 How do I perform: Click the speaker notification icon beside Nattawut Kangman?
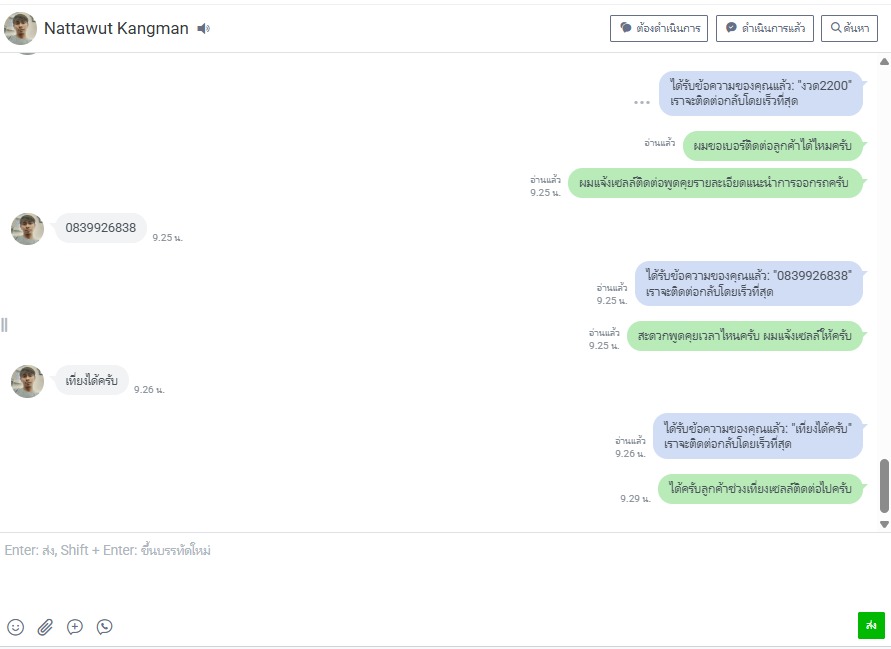203,28
